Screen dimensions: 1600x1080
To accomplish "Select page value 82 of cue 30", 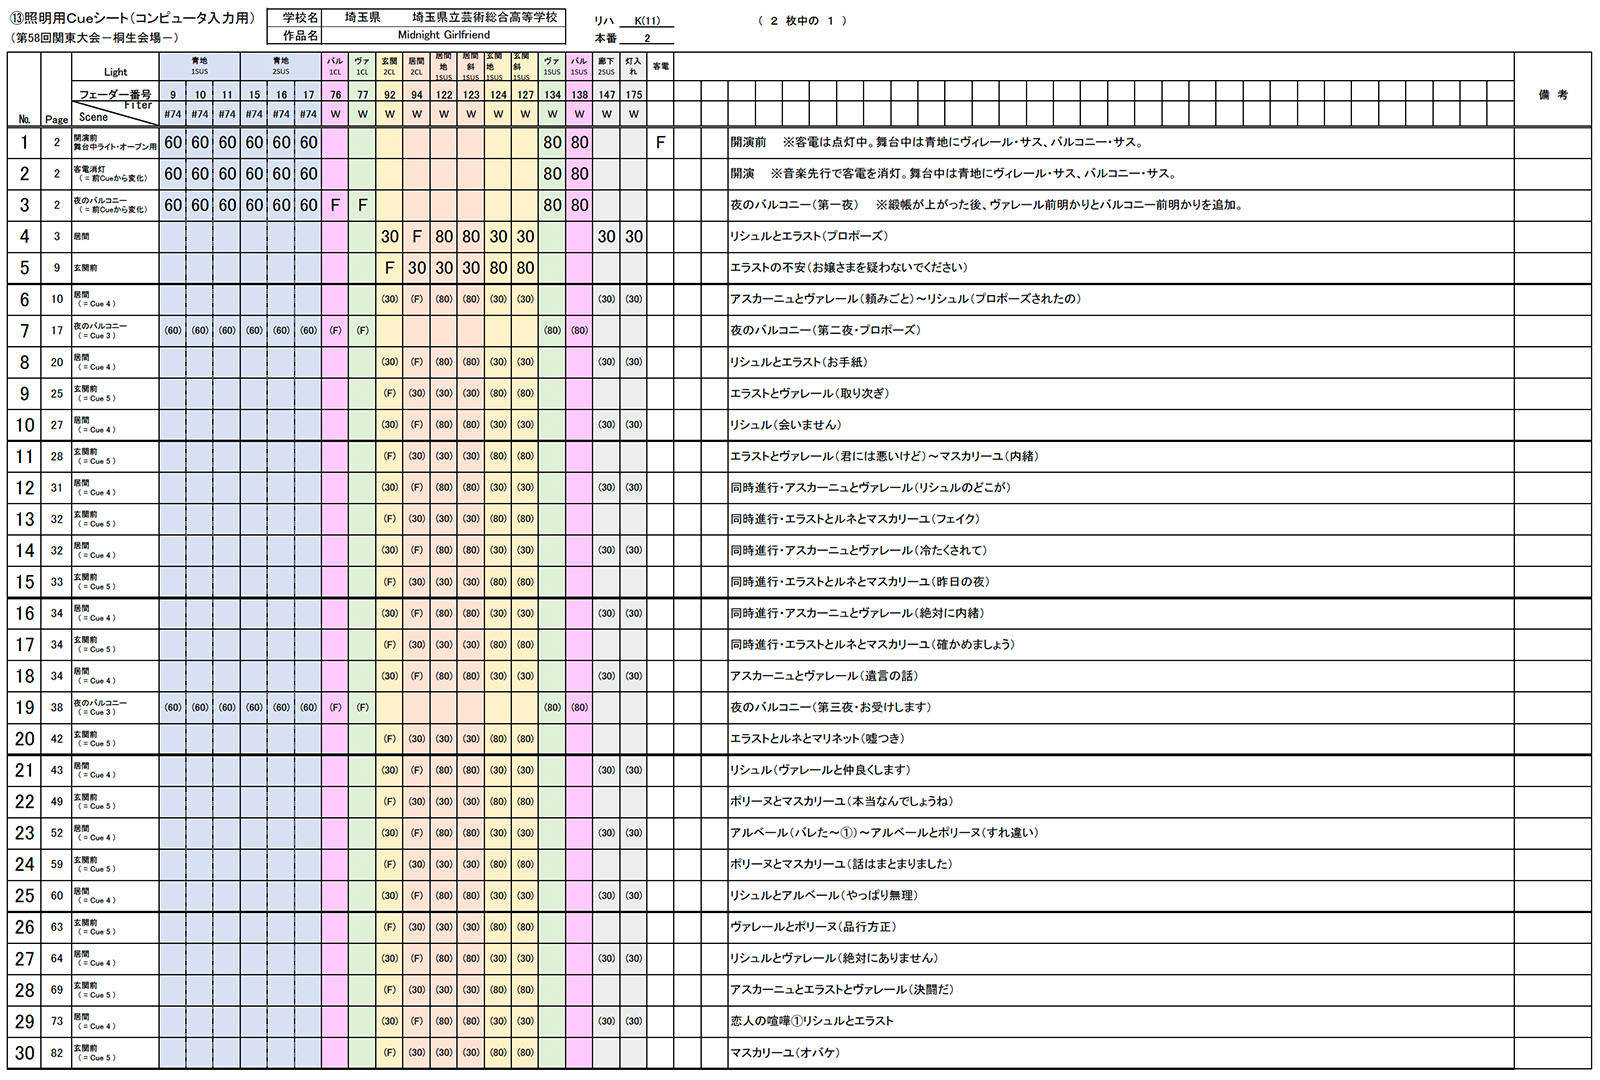I will click(x=57, y=1053).
